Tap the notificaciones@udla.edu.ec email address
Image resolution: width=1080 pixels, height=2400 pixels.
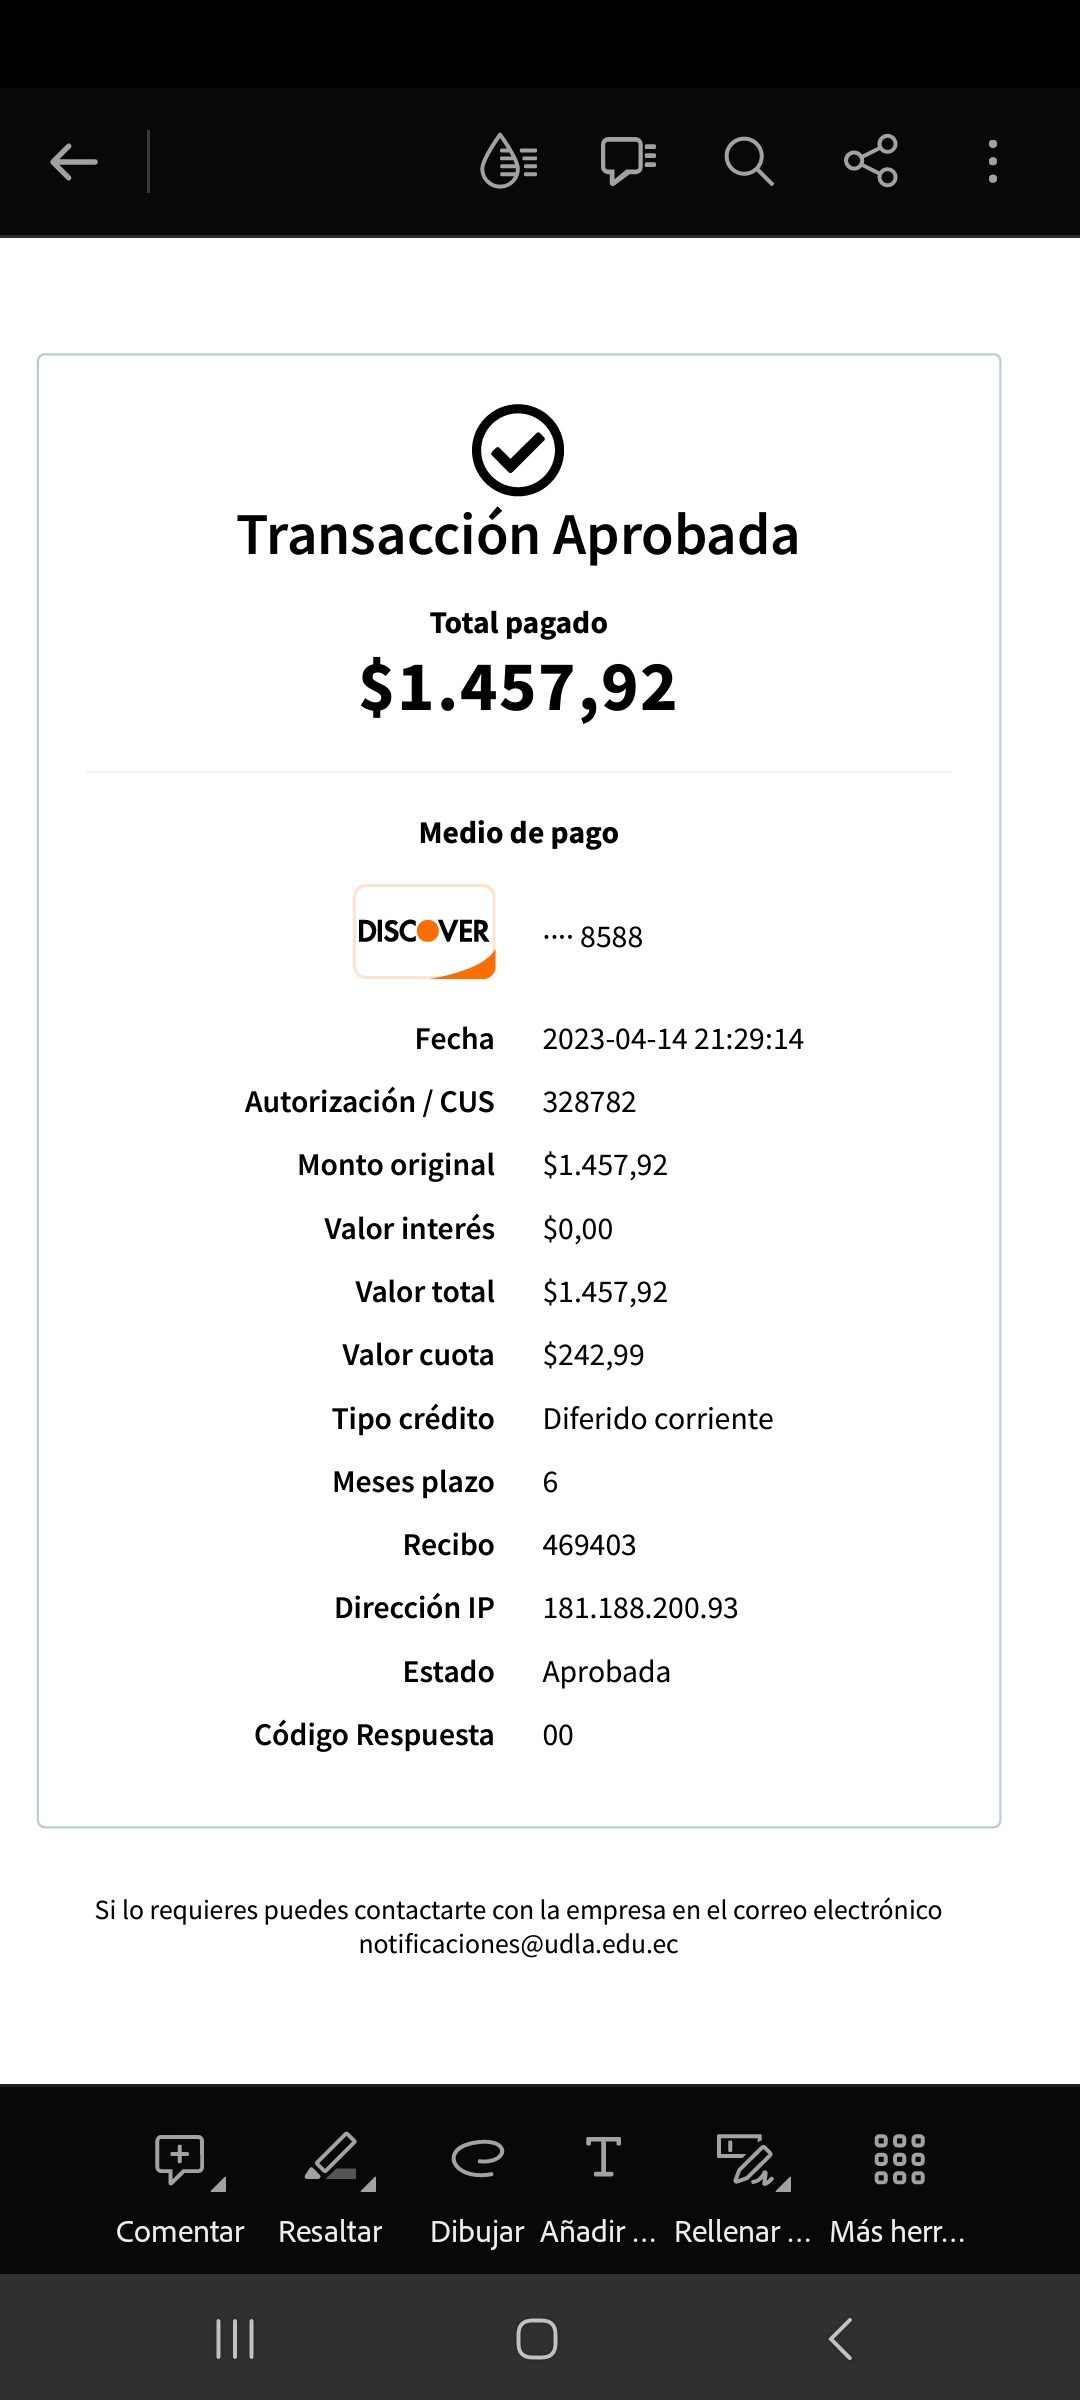(518, 1944)
